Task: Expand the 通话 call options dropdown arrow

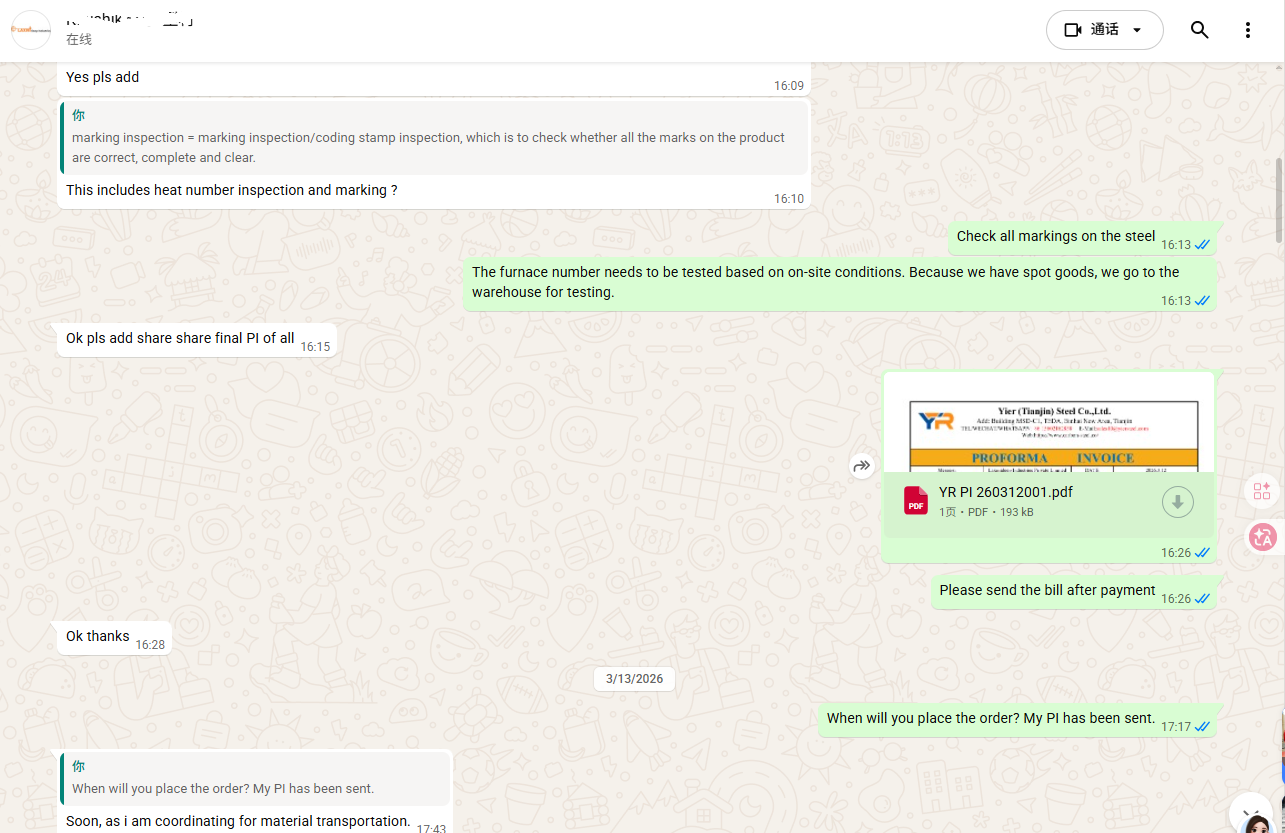Action: coord(1137,30)
